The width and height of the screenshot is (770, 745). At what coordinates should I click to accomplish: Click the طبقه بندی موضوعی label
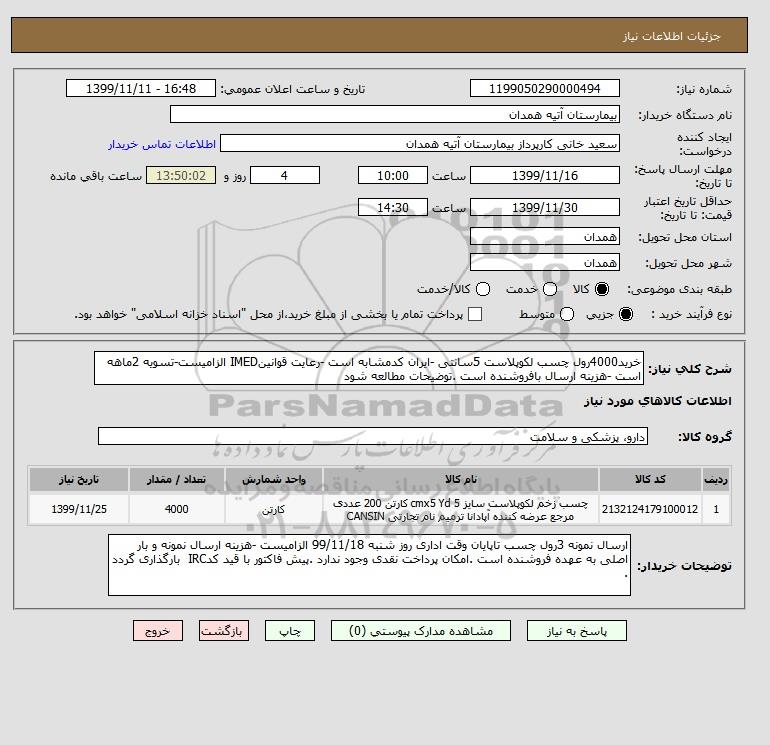pyautogui.click(x=680, y=289)
